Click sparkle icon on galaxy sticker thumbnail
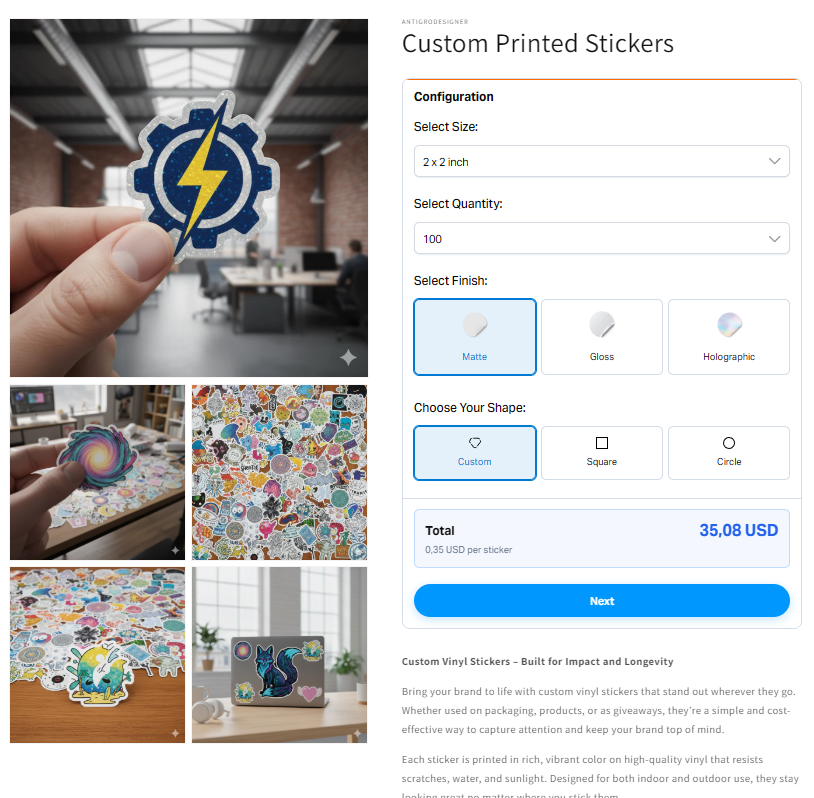814x798 pixels. point(175,550)
